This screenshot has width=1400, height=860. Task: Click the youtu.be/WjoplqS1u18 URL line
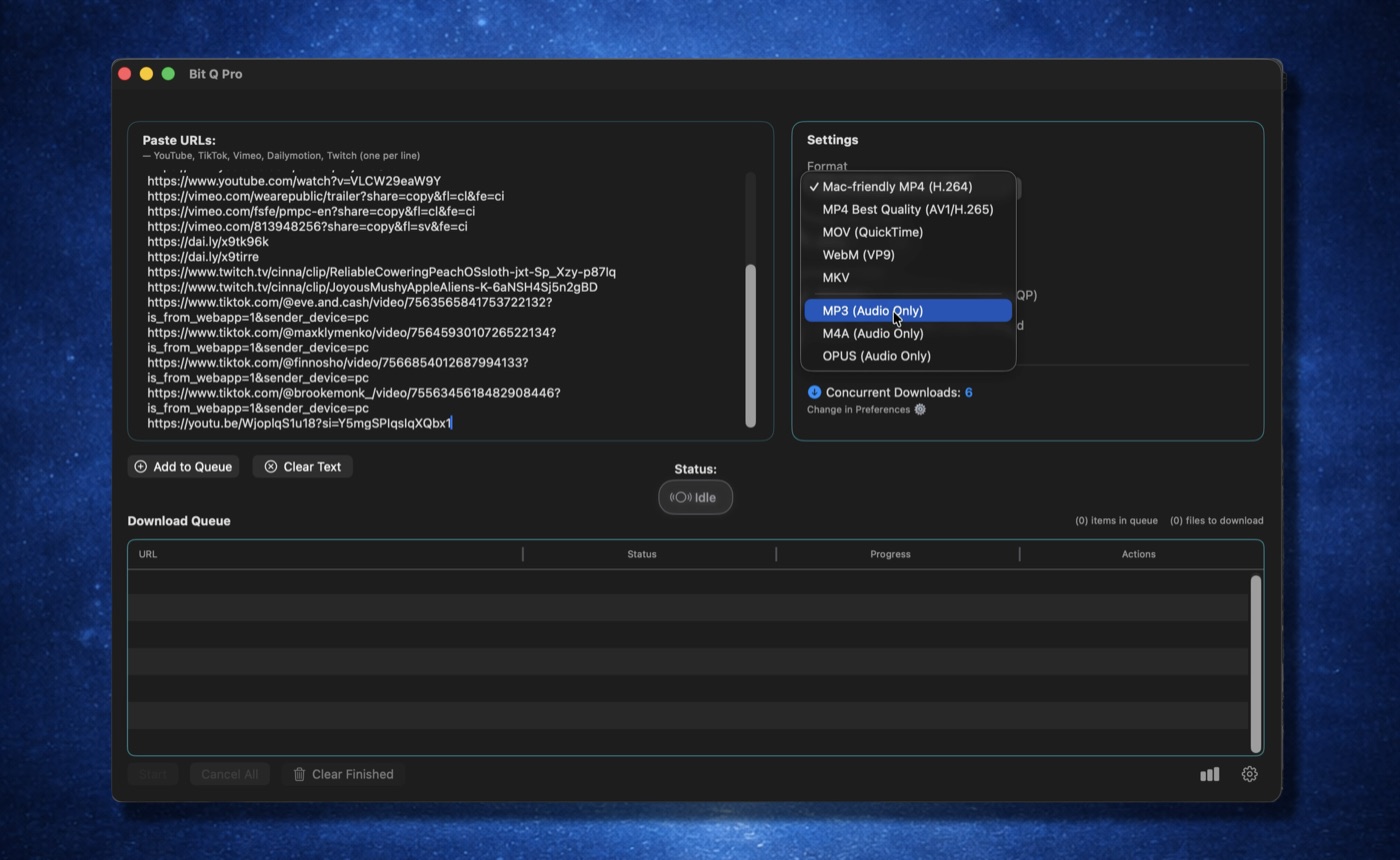299,423
